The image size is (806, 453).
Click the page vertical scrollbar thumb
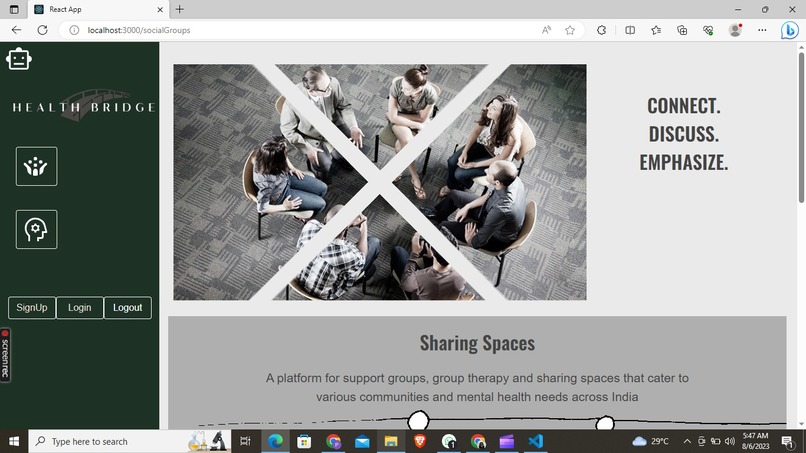[x=801, y=128]
